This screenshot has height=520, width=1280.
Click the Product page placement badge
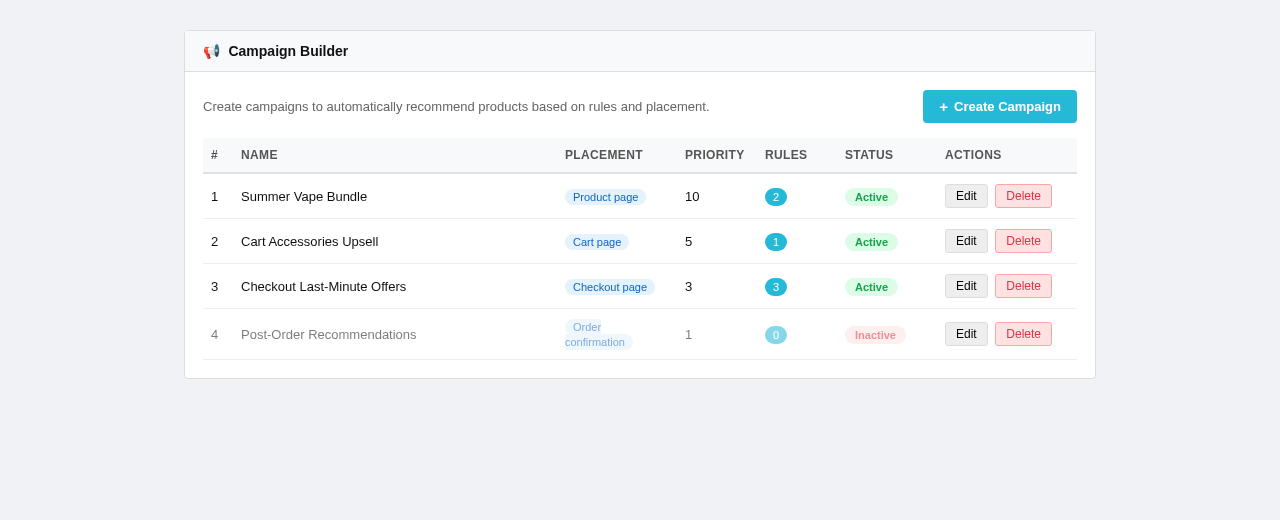point(605,197)
